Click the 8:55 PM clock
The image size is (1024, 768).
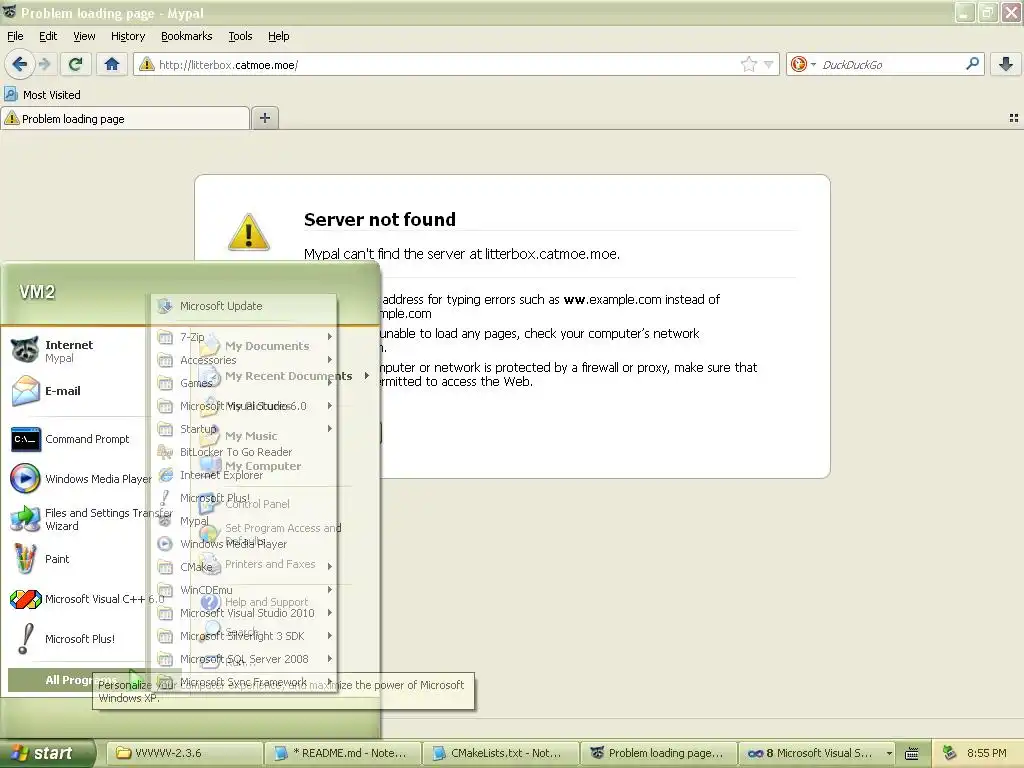[x=986, y=753]
